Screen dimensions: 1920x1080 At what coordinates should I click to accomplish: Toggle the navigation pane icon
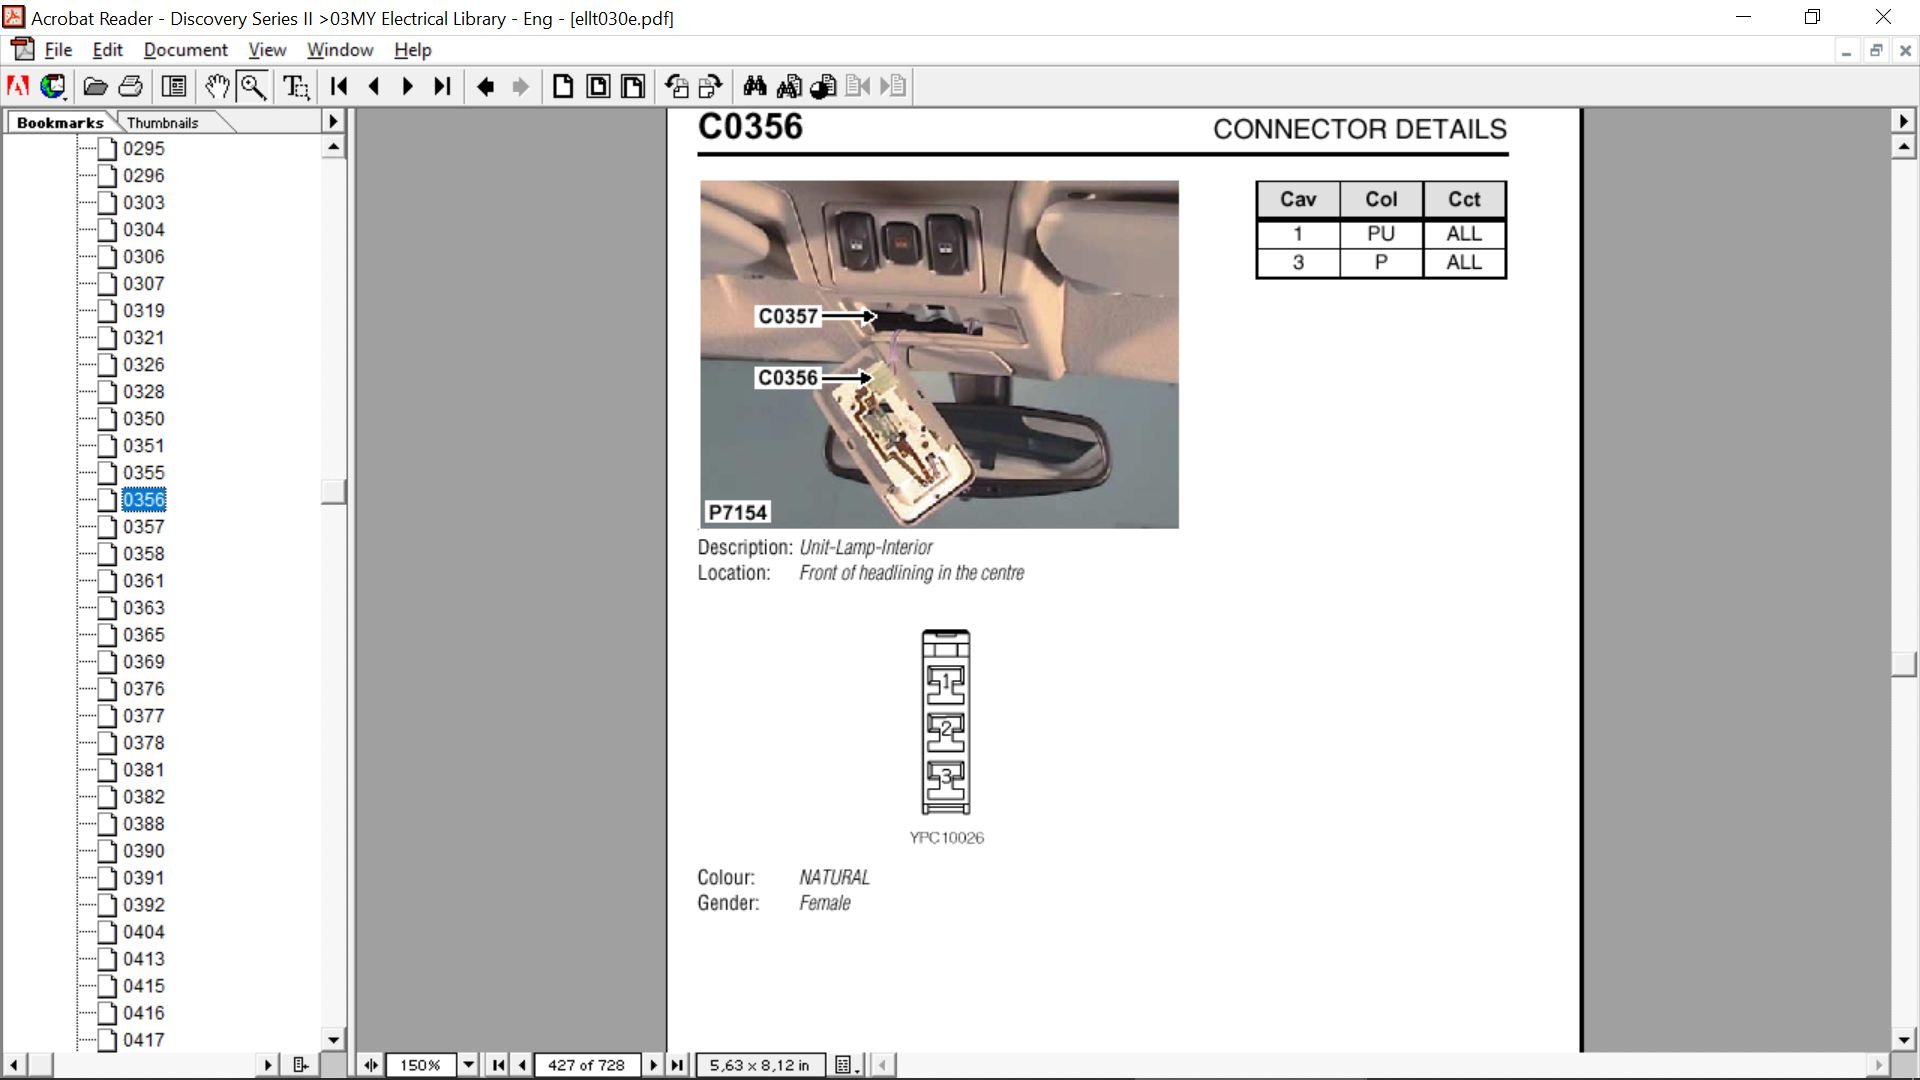tap(175, 87)
